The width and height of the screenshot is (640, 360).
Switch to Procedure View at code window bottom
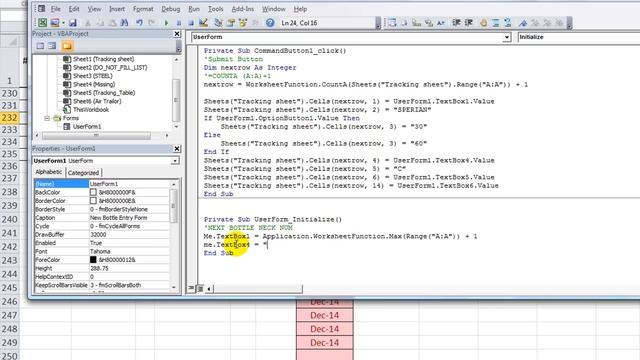click(191, 288)
